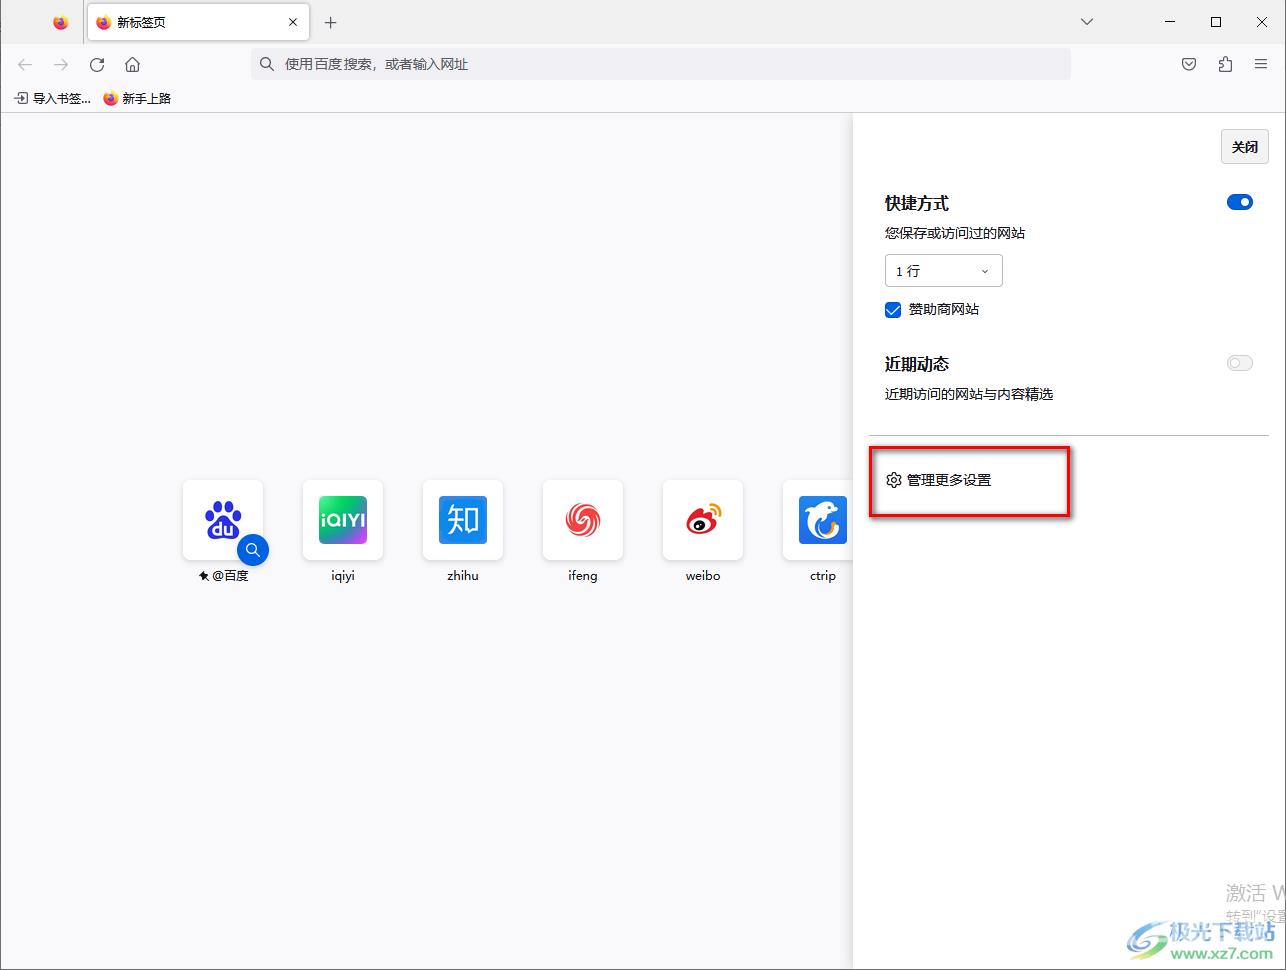Click the 关闭 button in settings panel
This screenshot has width=1286, height=970.
(x=1245, y=147)
